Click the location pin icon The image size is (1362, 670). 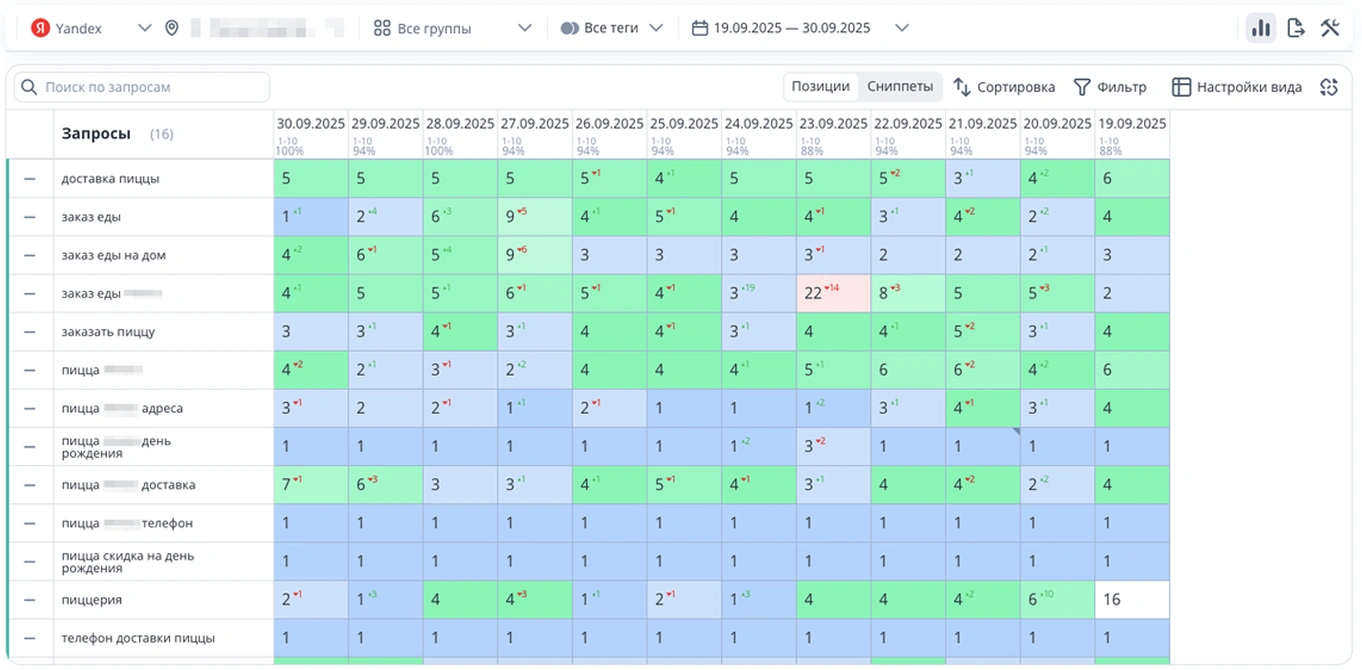tap(172, 28)
